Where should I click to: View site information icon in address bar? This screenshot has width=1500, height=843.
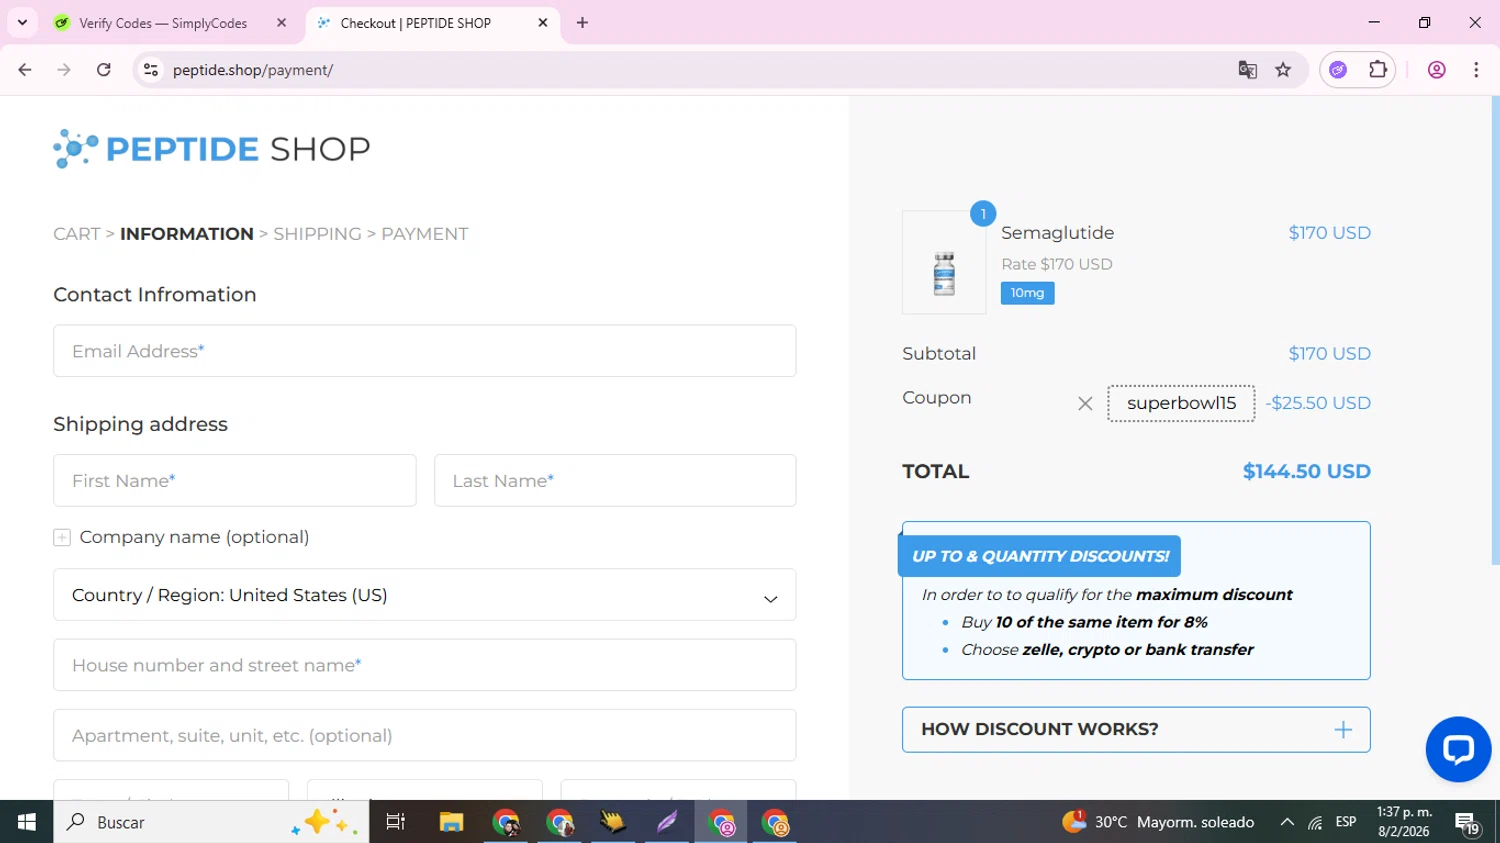click(x=151, y=70)
